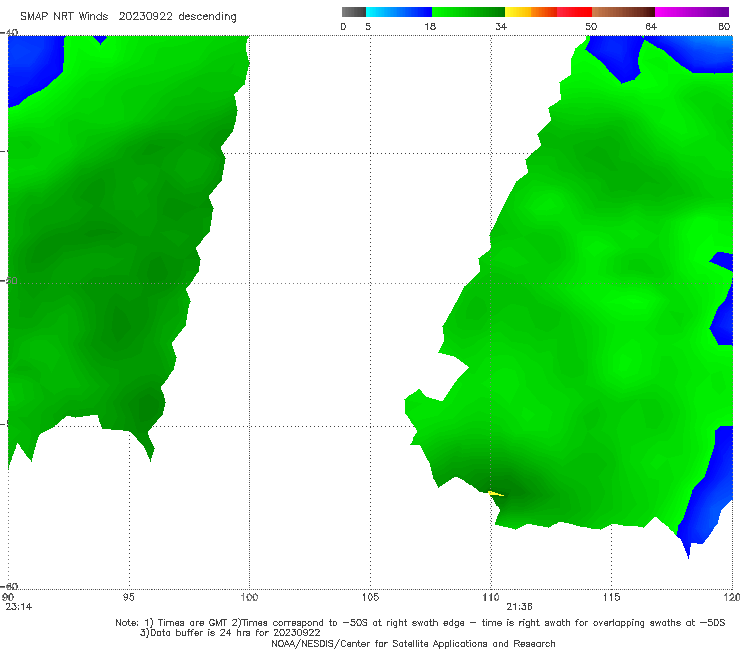Click the "NOAA/NESDIS/Center for Satellite Applications" credit
The width and height of the screenshot is (740, 650).
pos(413,643)
